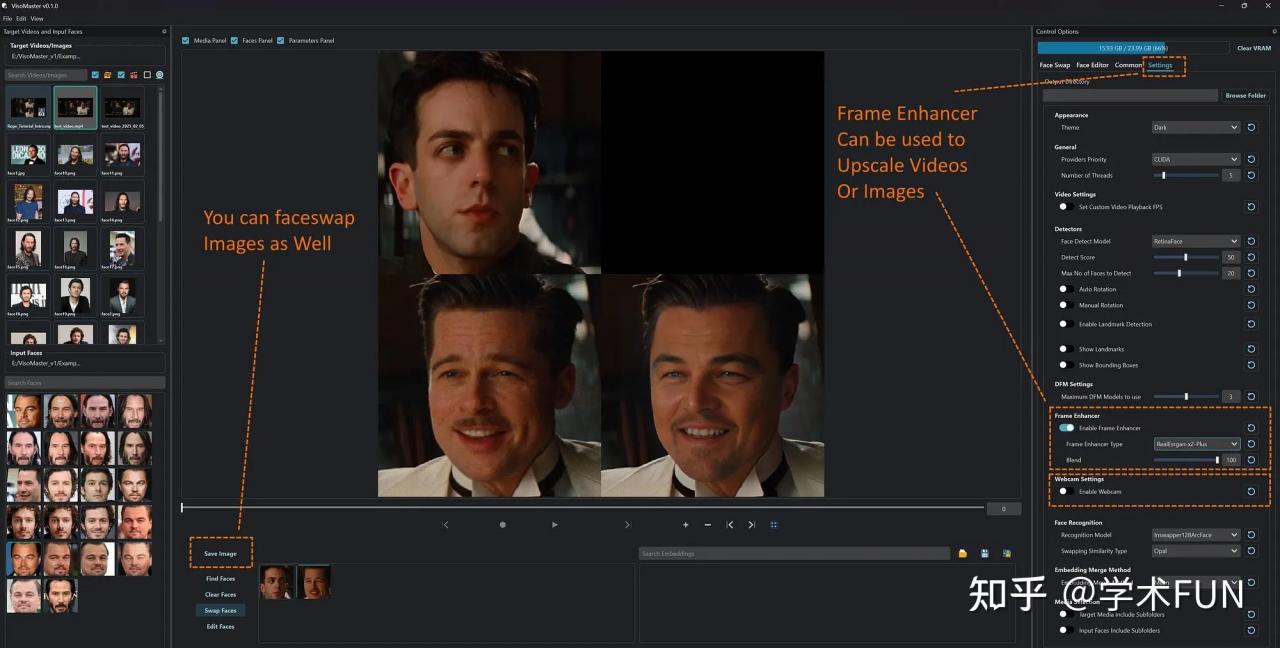1280x648 pixels.
Task: Open Swapping Similarity Type dropdown
Action: 1196,551
